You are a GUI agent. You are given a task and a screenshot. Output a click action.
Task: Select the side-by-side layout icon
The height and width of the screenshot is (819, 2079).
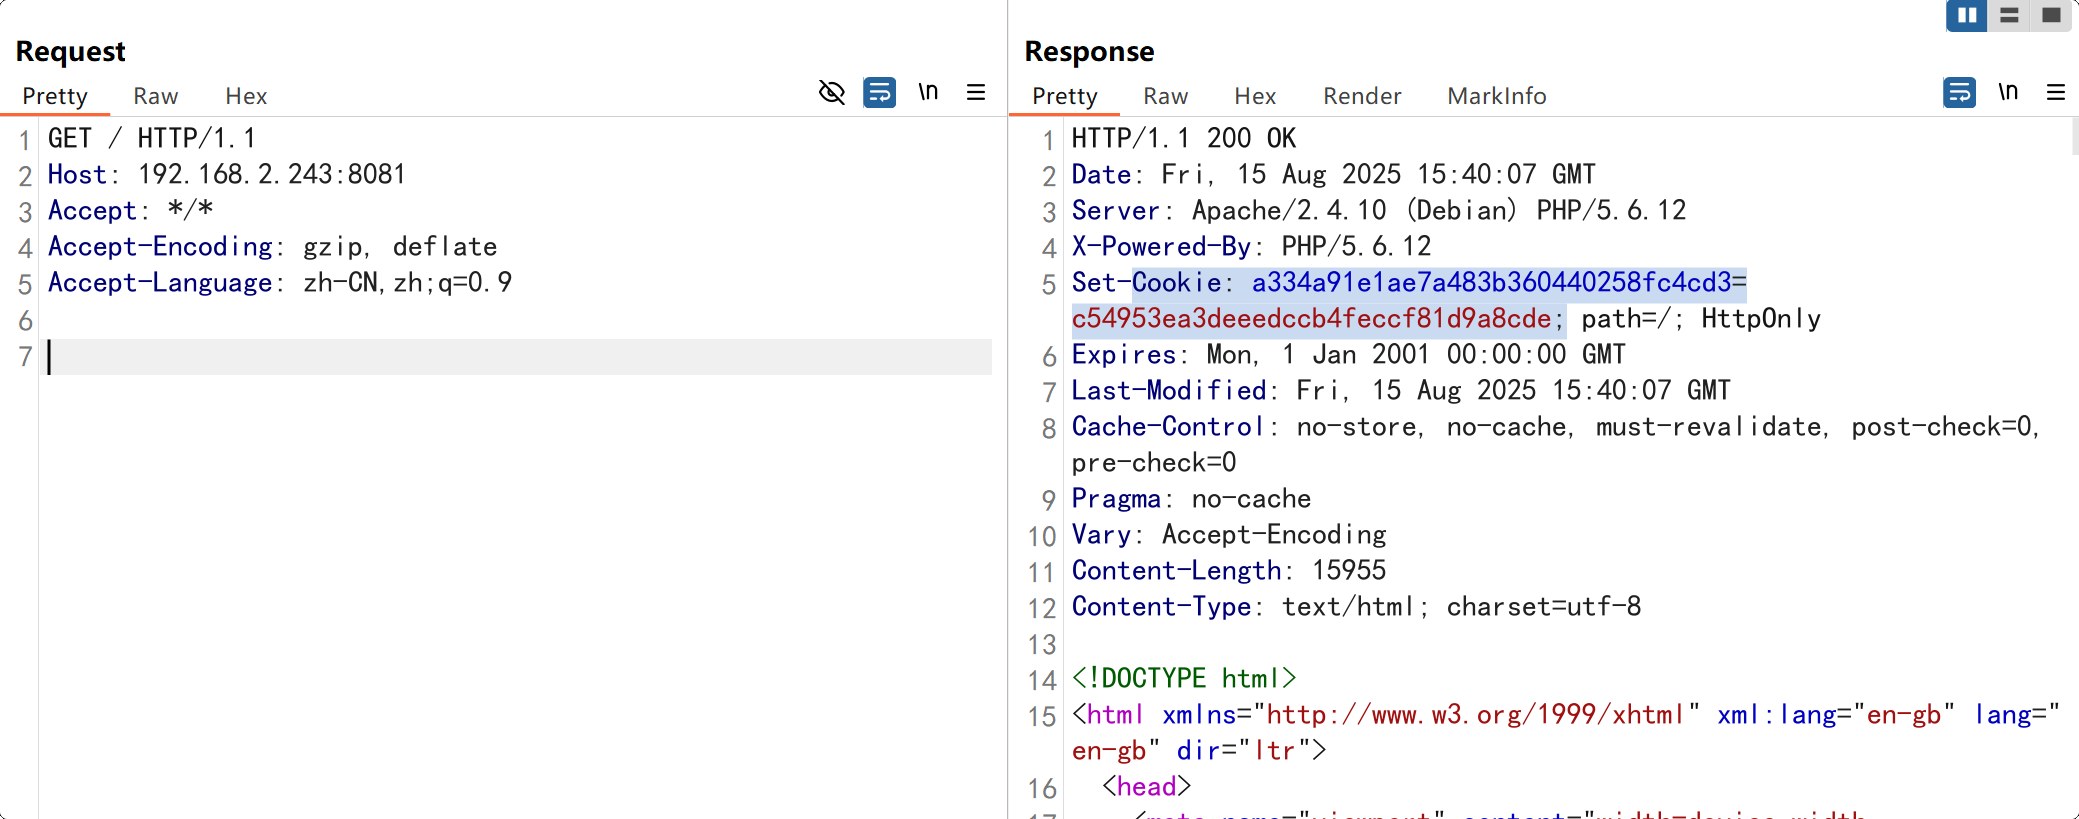click(1966, 16)
